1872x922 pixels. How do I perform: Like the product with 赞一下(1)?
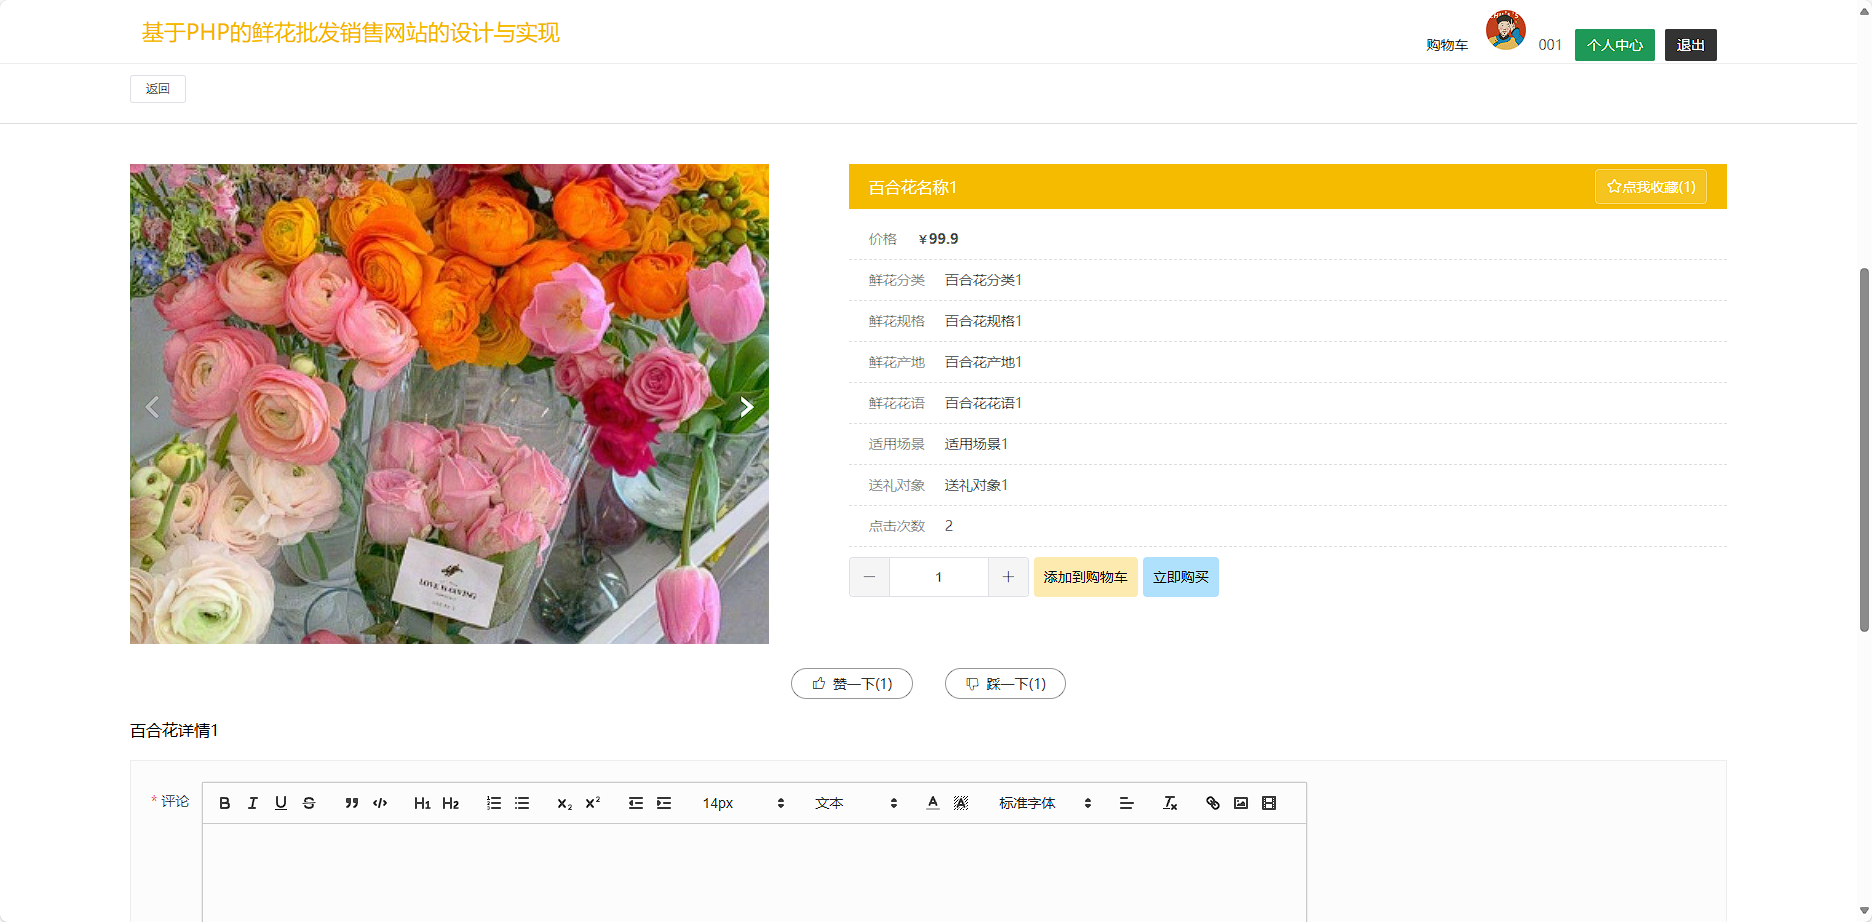click(852, 684)
